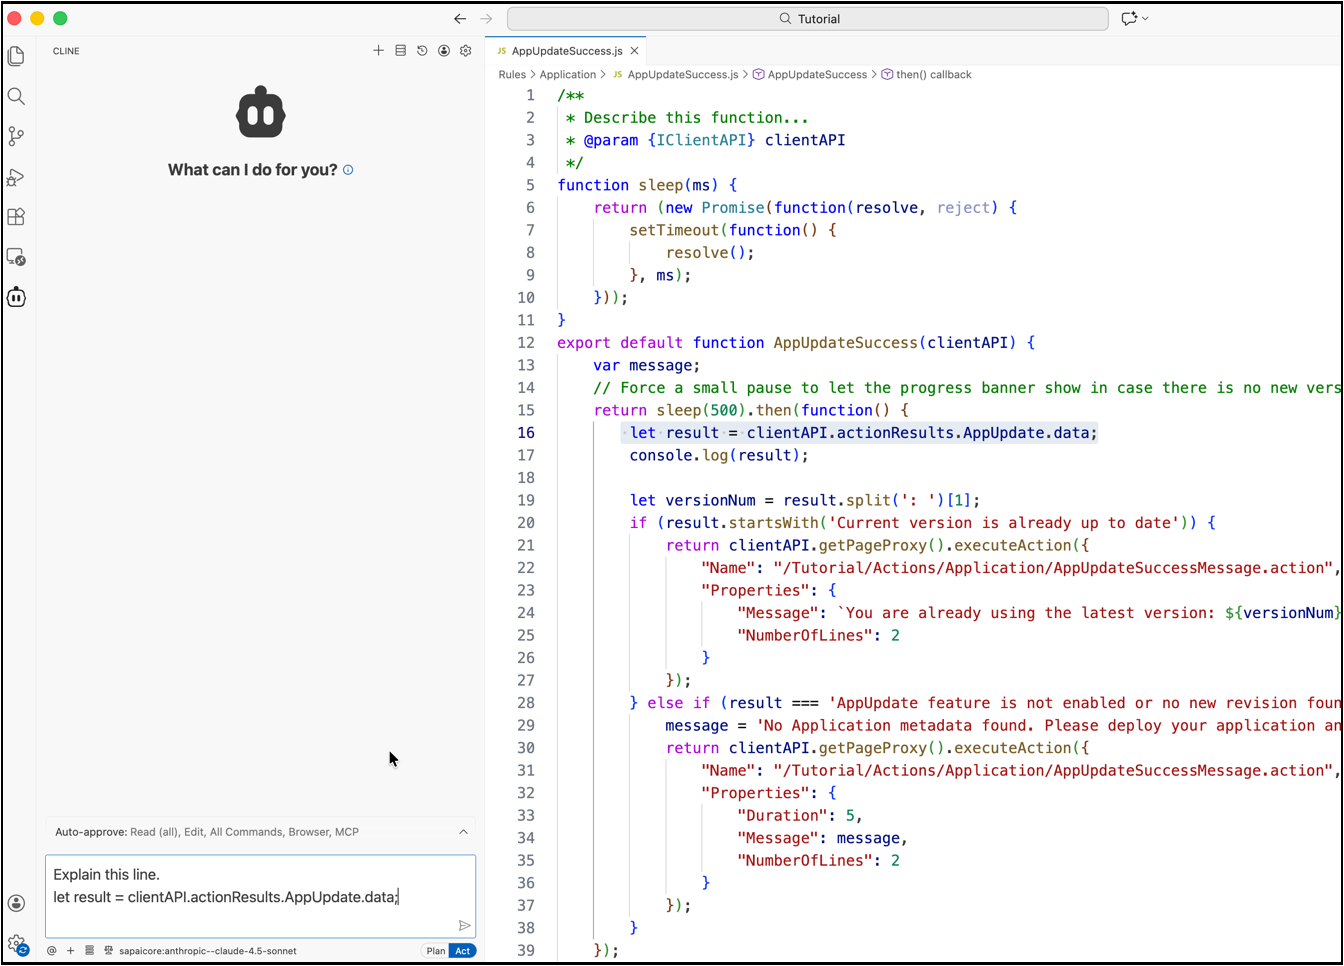Go forward using the right arrow
1344x966 pixels.
point(486,18)
